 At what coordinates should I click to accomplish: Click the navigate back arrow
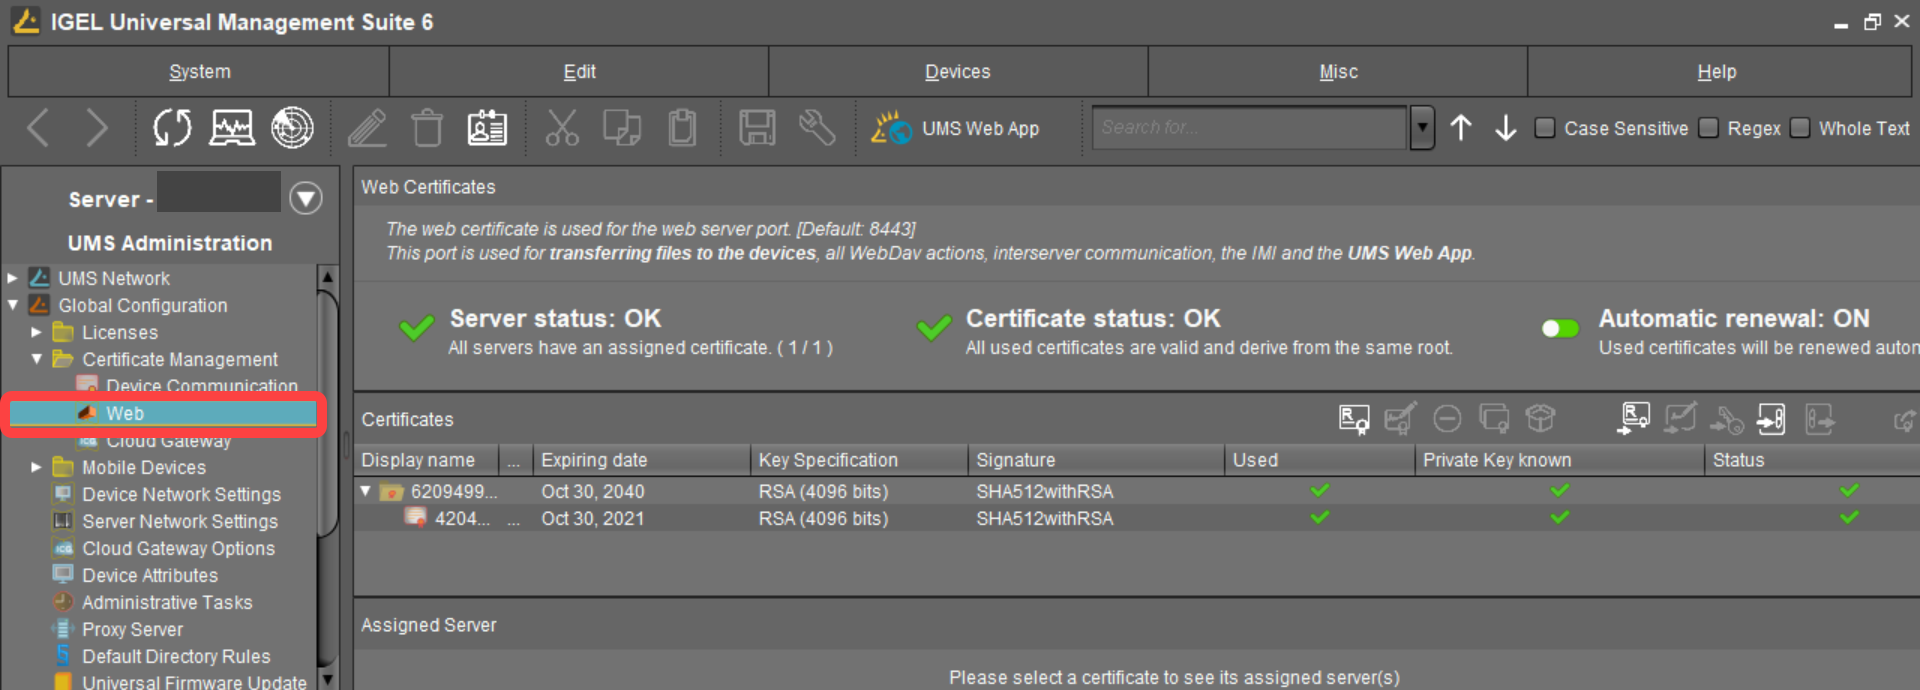(38, 128)
